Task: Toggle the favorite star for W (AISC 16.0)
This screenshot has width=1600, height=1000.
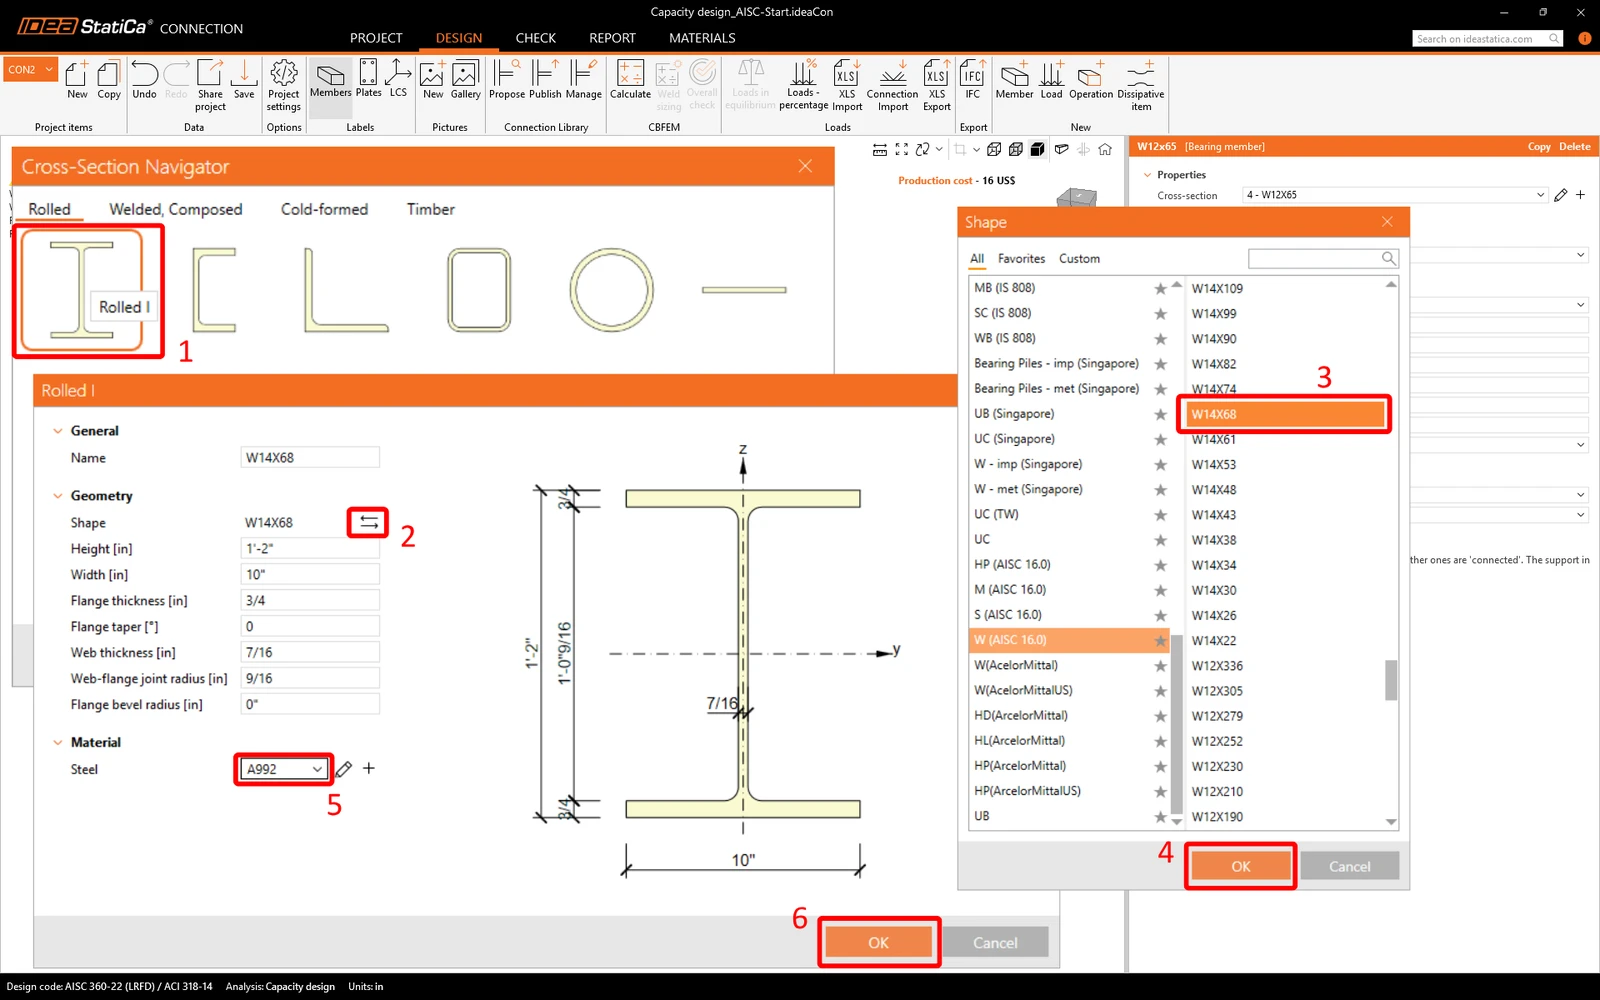Action: pos(1160,640)
